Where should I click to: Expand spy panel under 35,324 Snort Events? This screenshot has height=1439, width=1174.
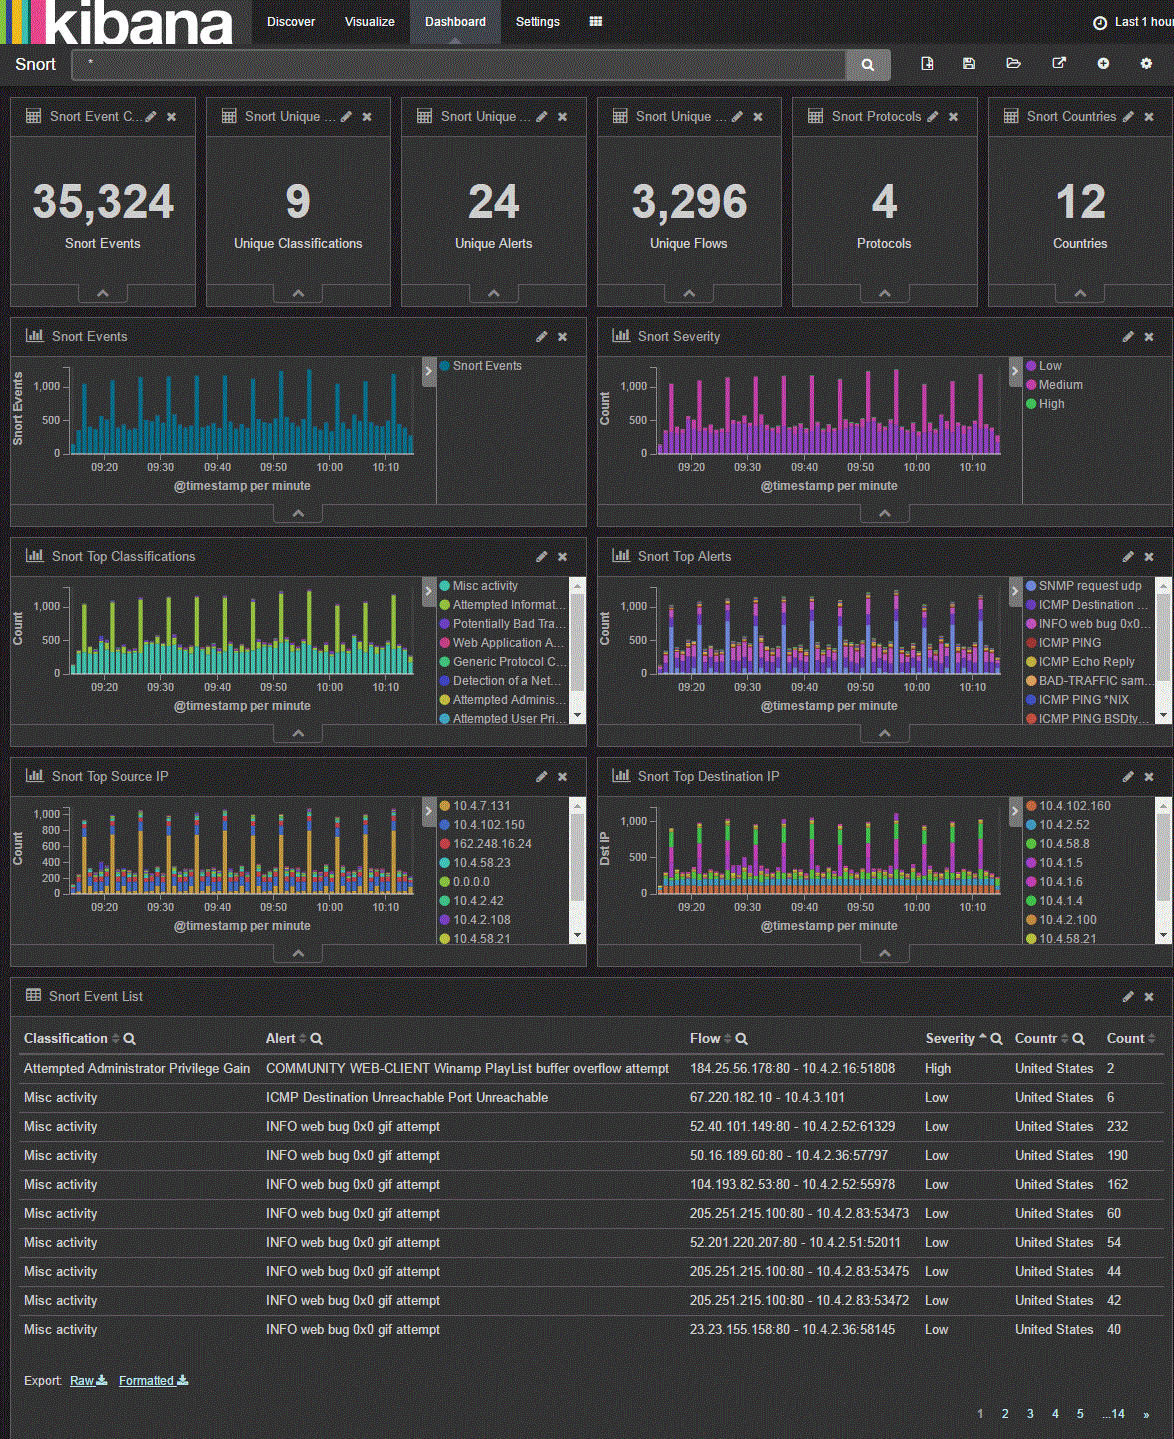coord(103,294)
